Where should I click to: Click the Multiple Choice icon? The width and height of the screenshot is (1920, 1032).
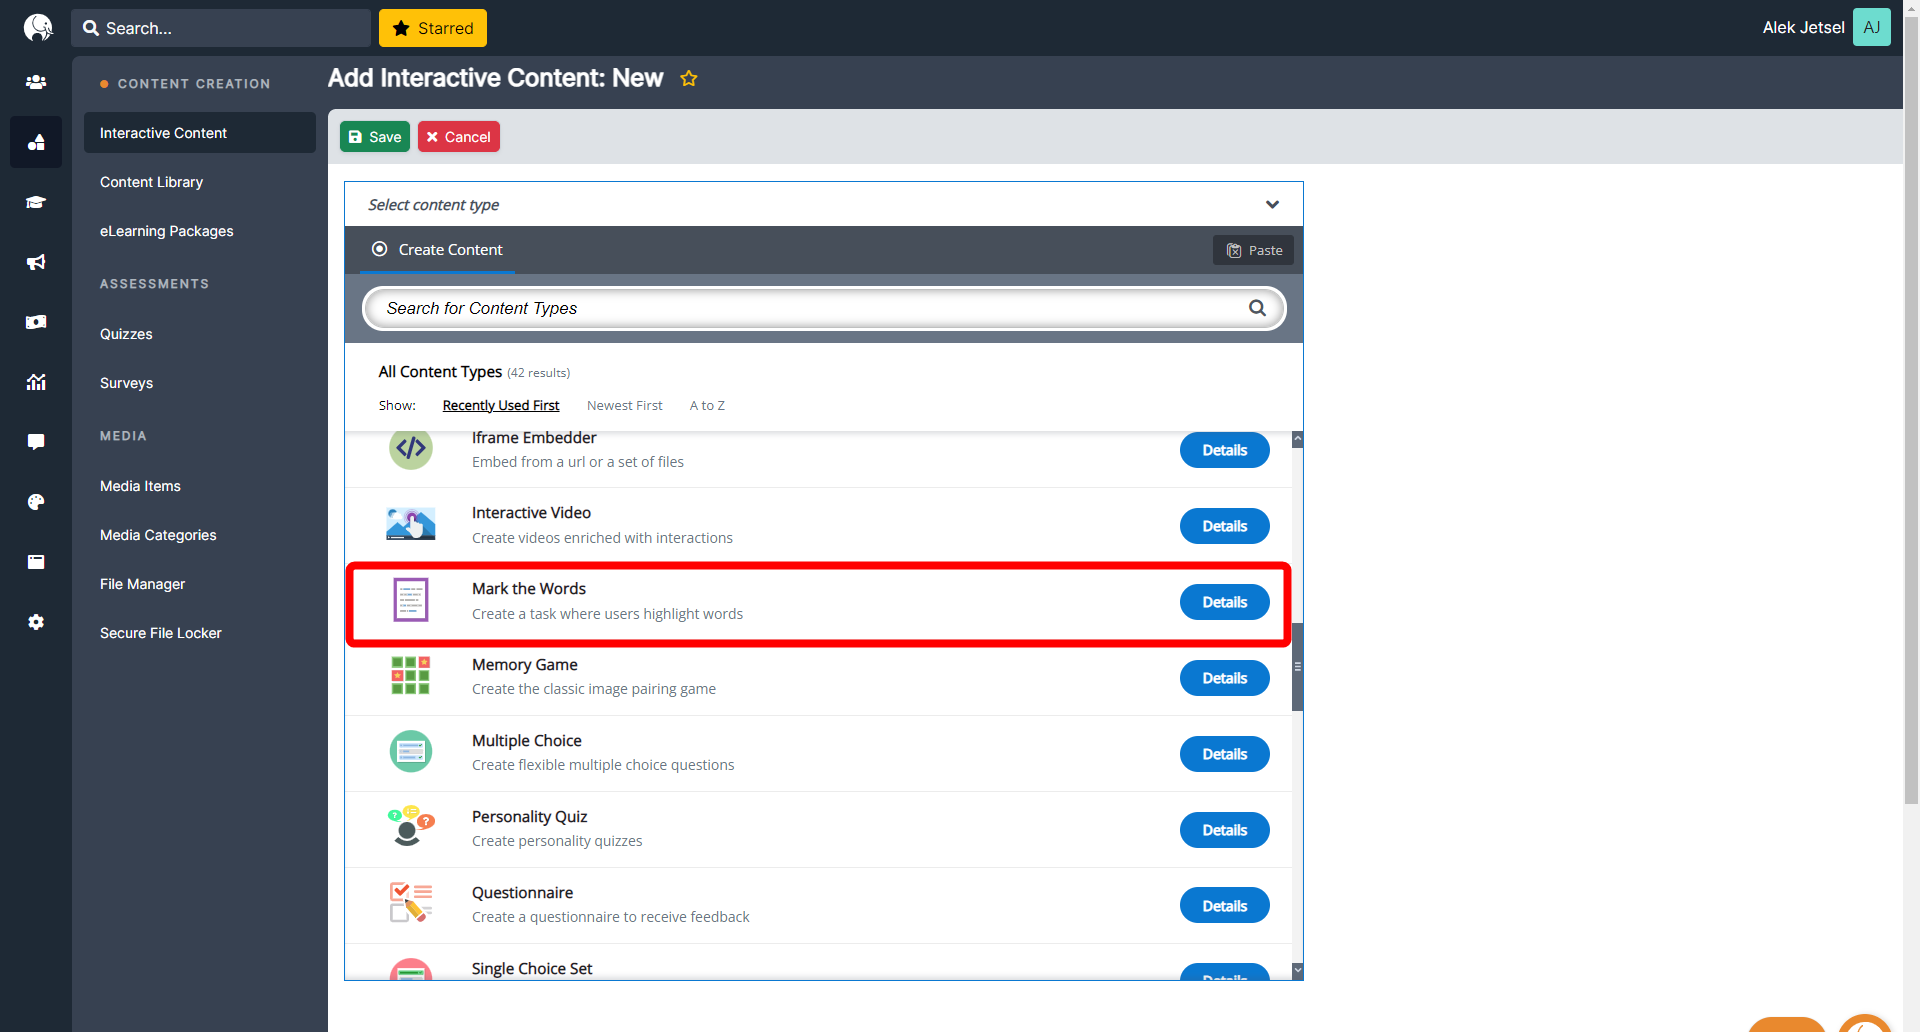coord(411,752)
